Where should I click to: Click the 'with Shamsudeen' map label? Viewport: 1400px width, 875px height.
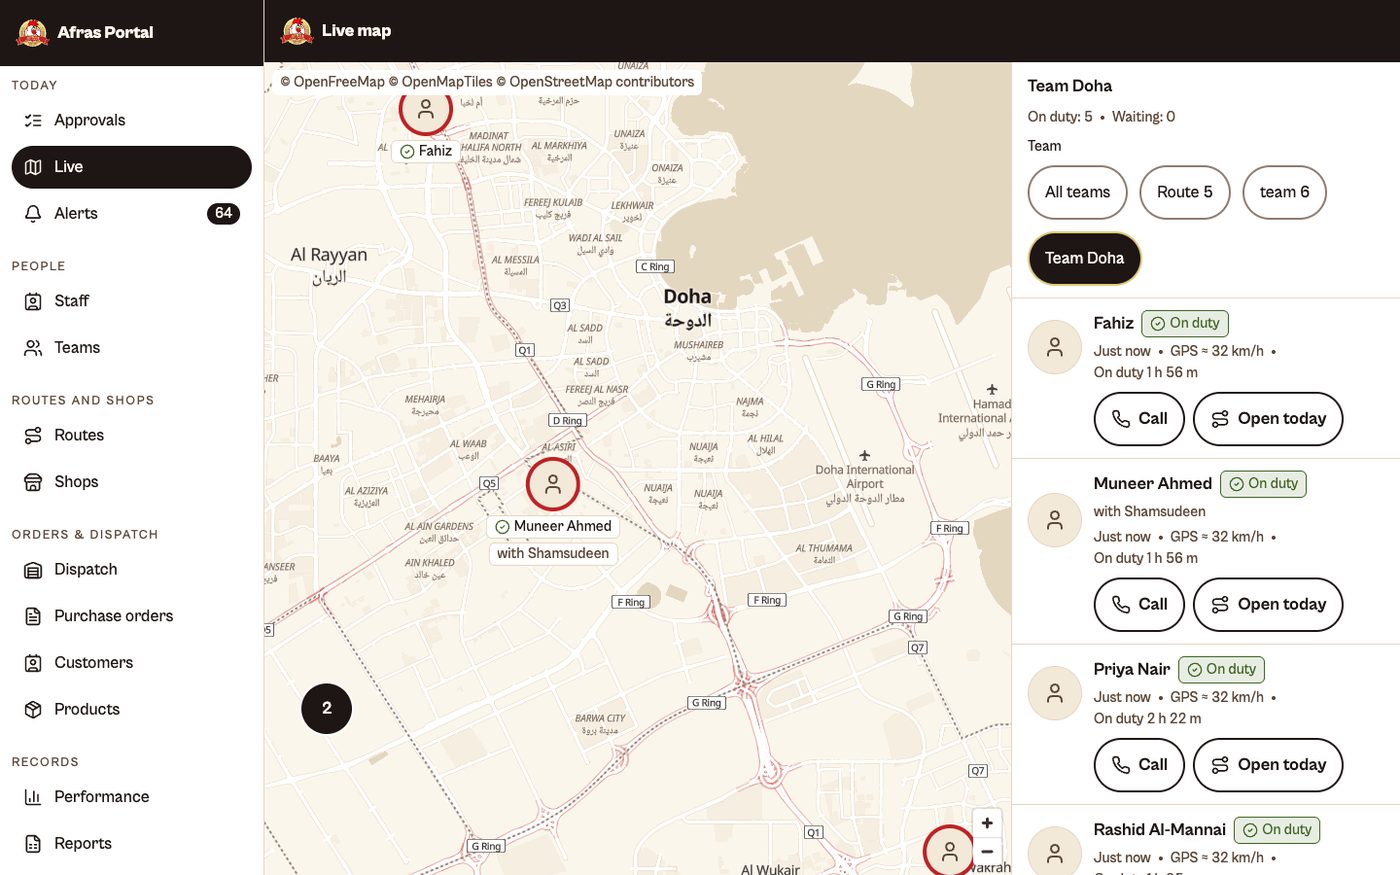click(x=553, y=553)
